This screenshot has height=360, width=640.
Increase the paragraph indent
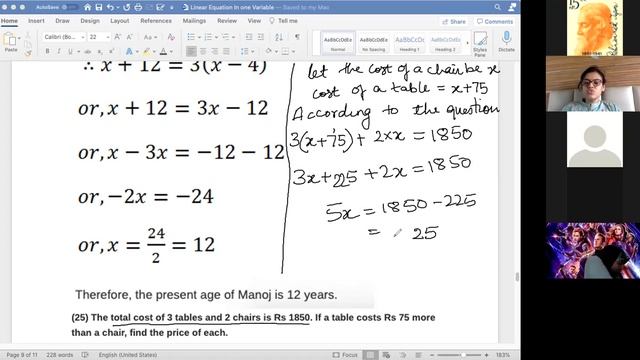[x=260, y=37]
